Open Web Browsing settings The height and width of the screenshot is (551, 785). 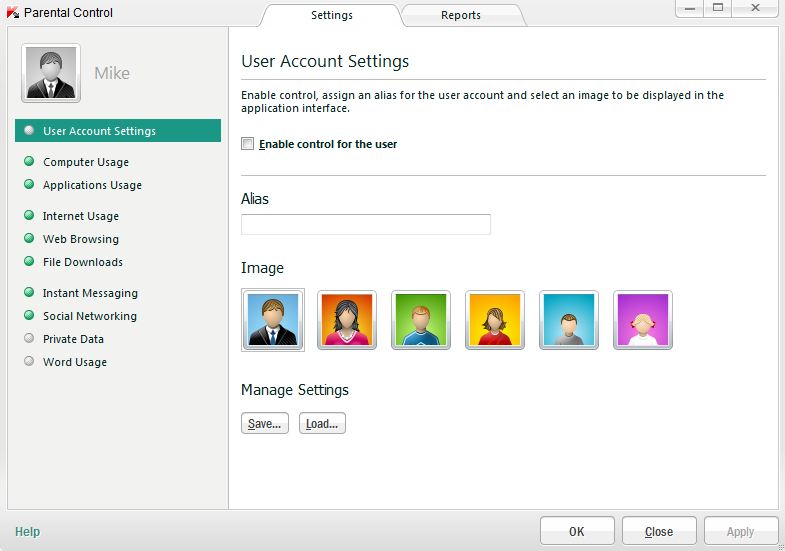(80, 239)
